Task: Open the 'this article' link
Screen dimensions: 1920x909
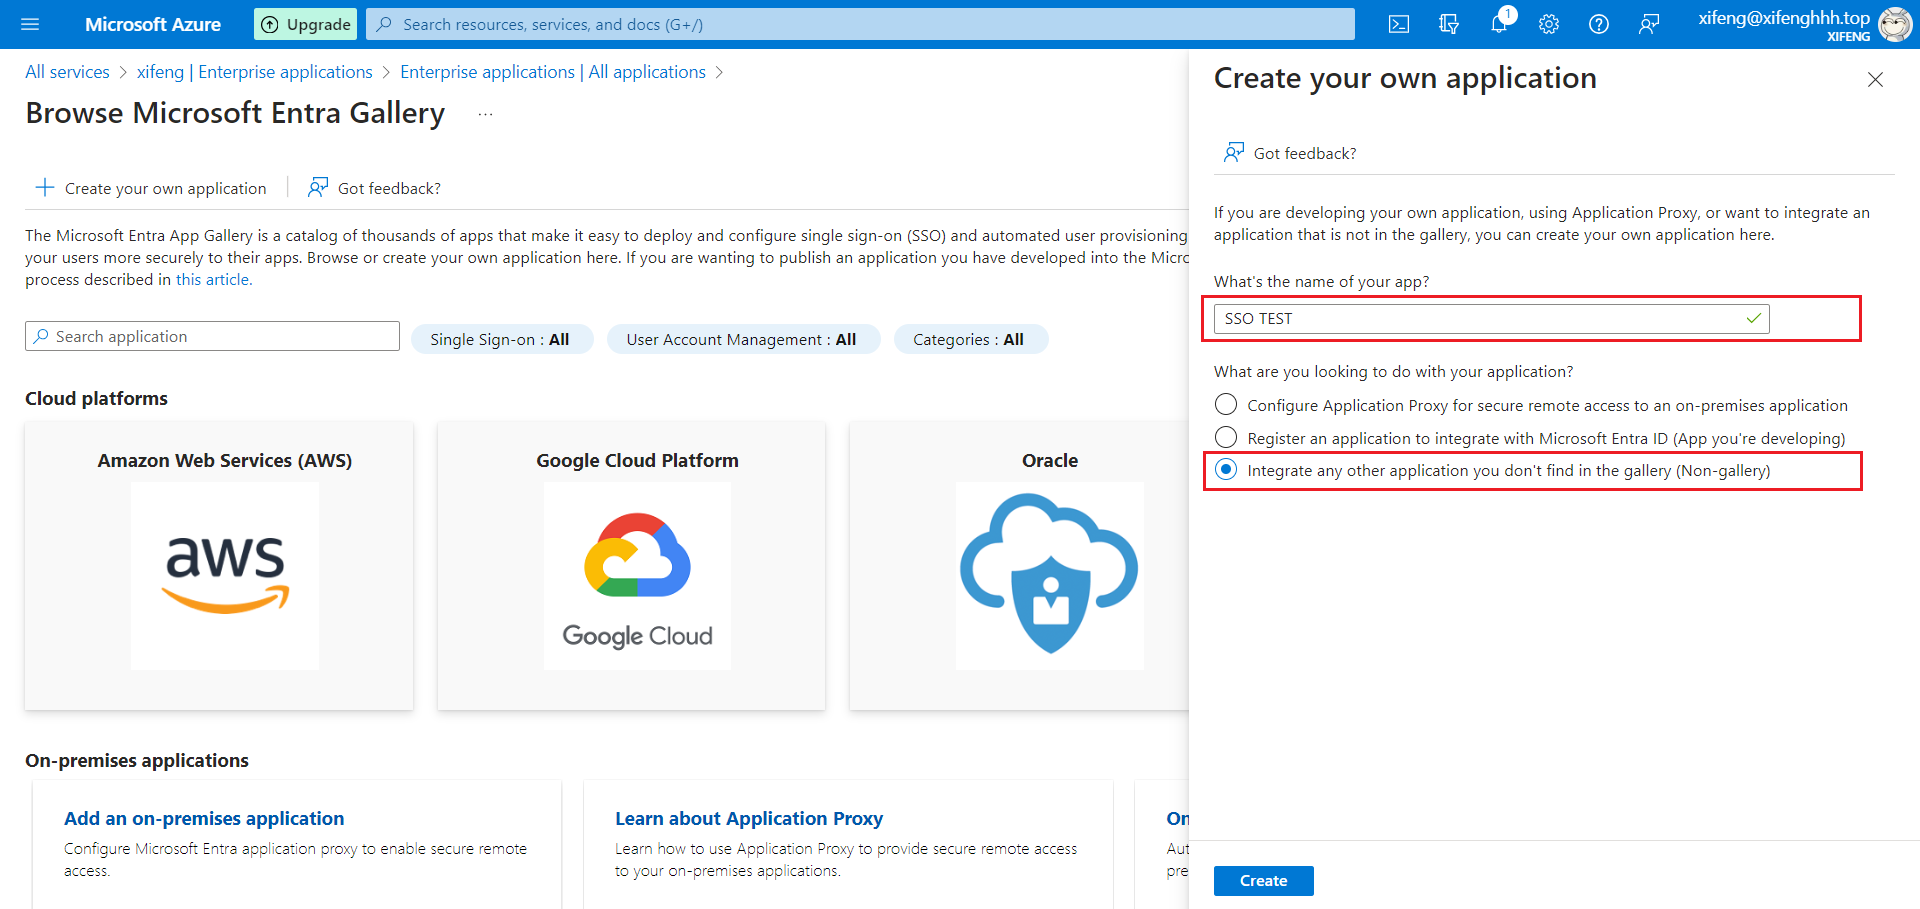Action: coord(214,280)
